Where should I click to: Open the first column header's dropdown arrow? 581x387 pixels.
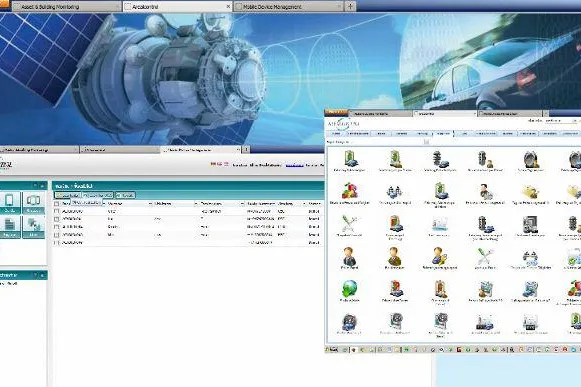pyautogui.click(x=104, y=204)
